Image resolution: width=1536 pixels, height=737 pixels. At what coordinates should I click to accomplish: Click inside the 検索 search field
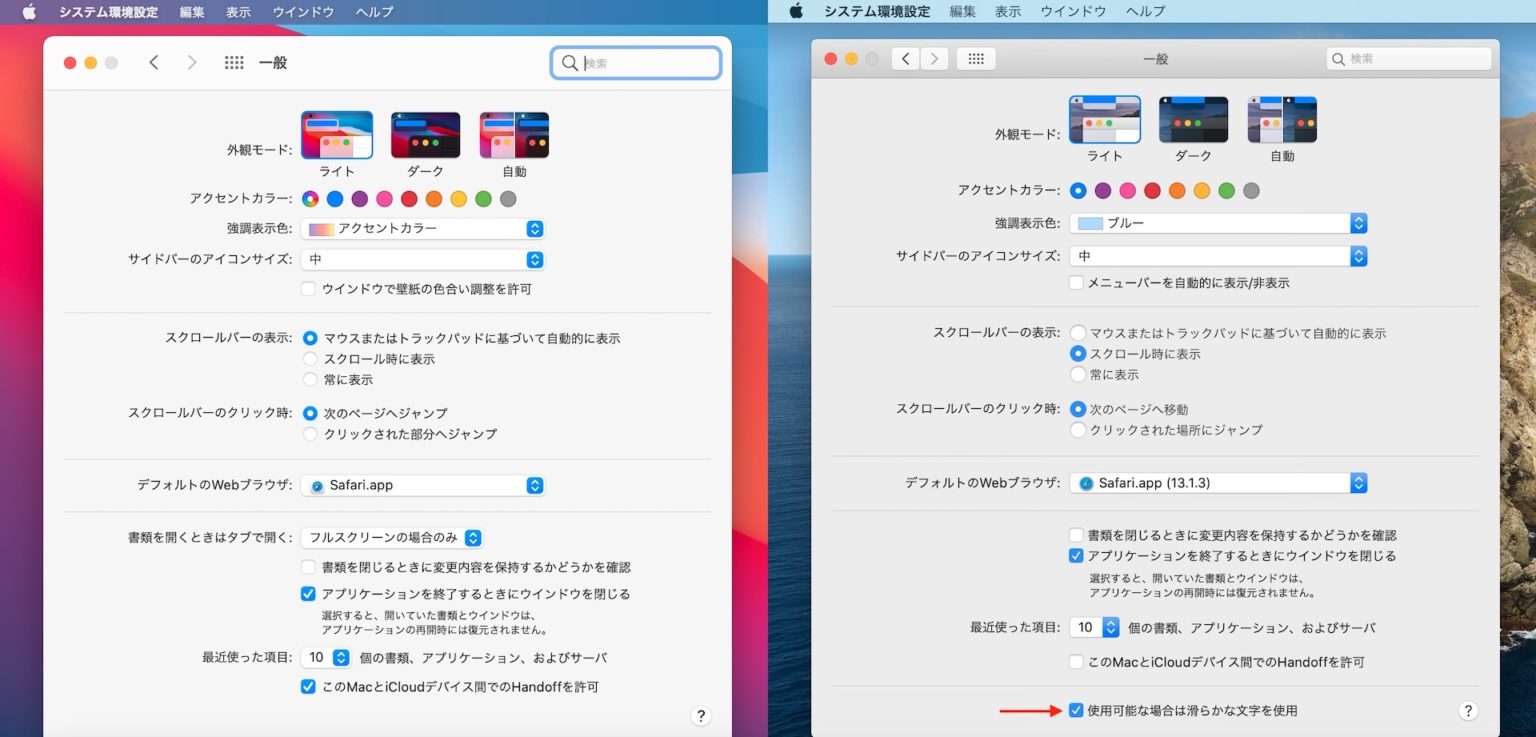pos(635,62)
